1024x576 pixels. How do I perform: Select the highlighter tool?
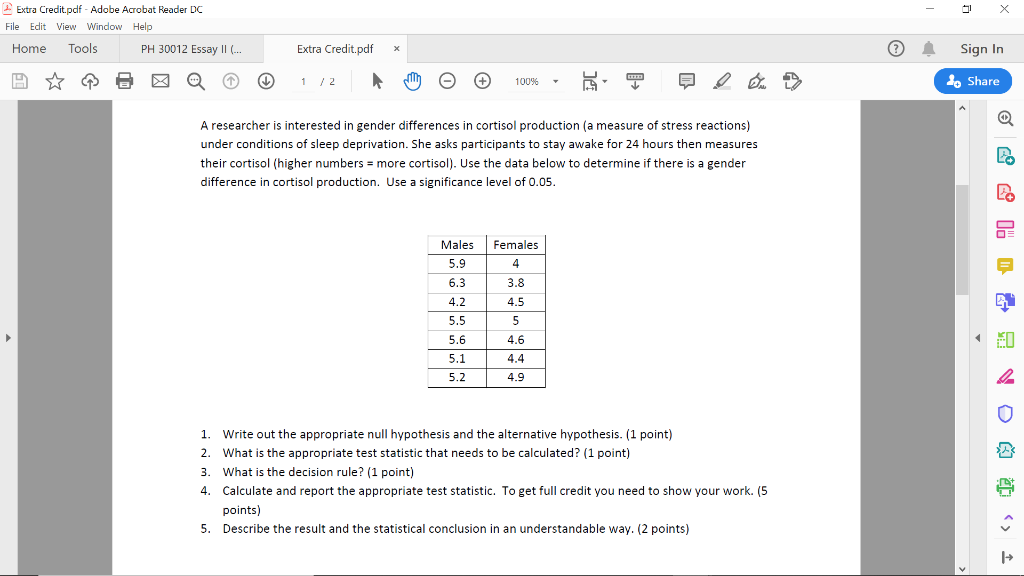[x=722, y=81]
